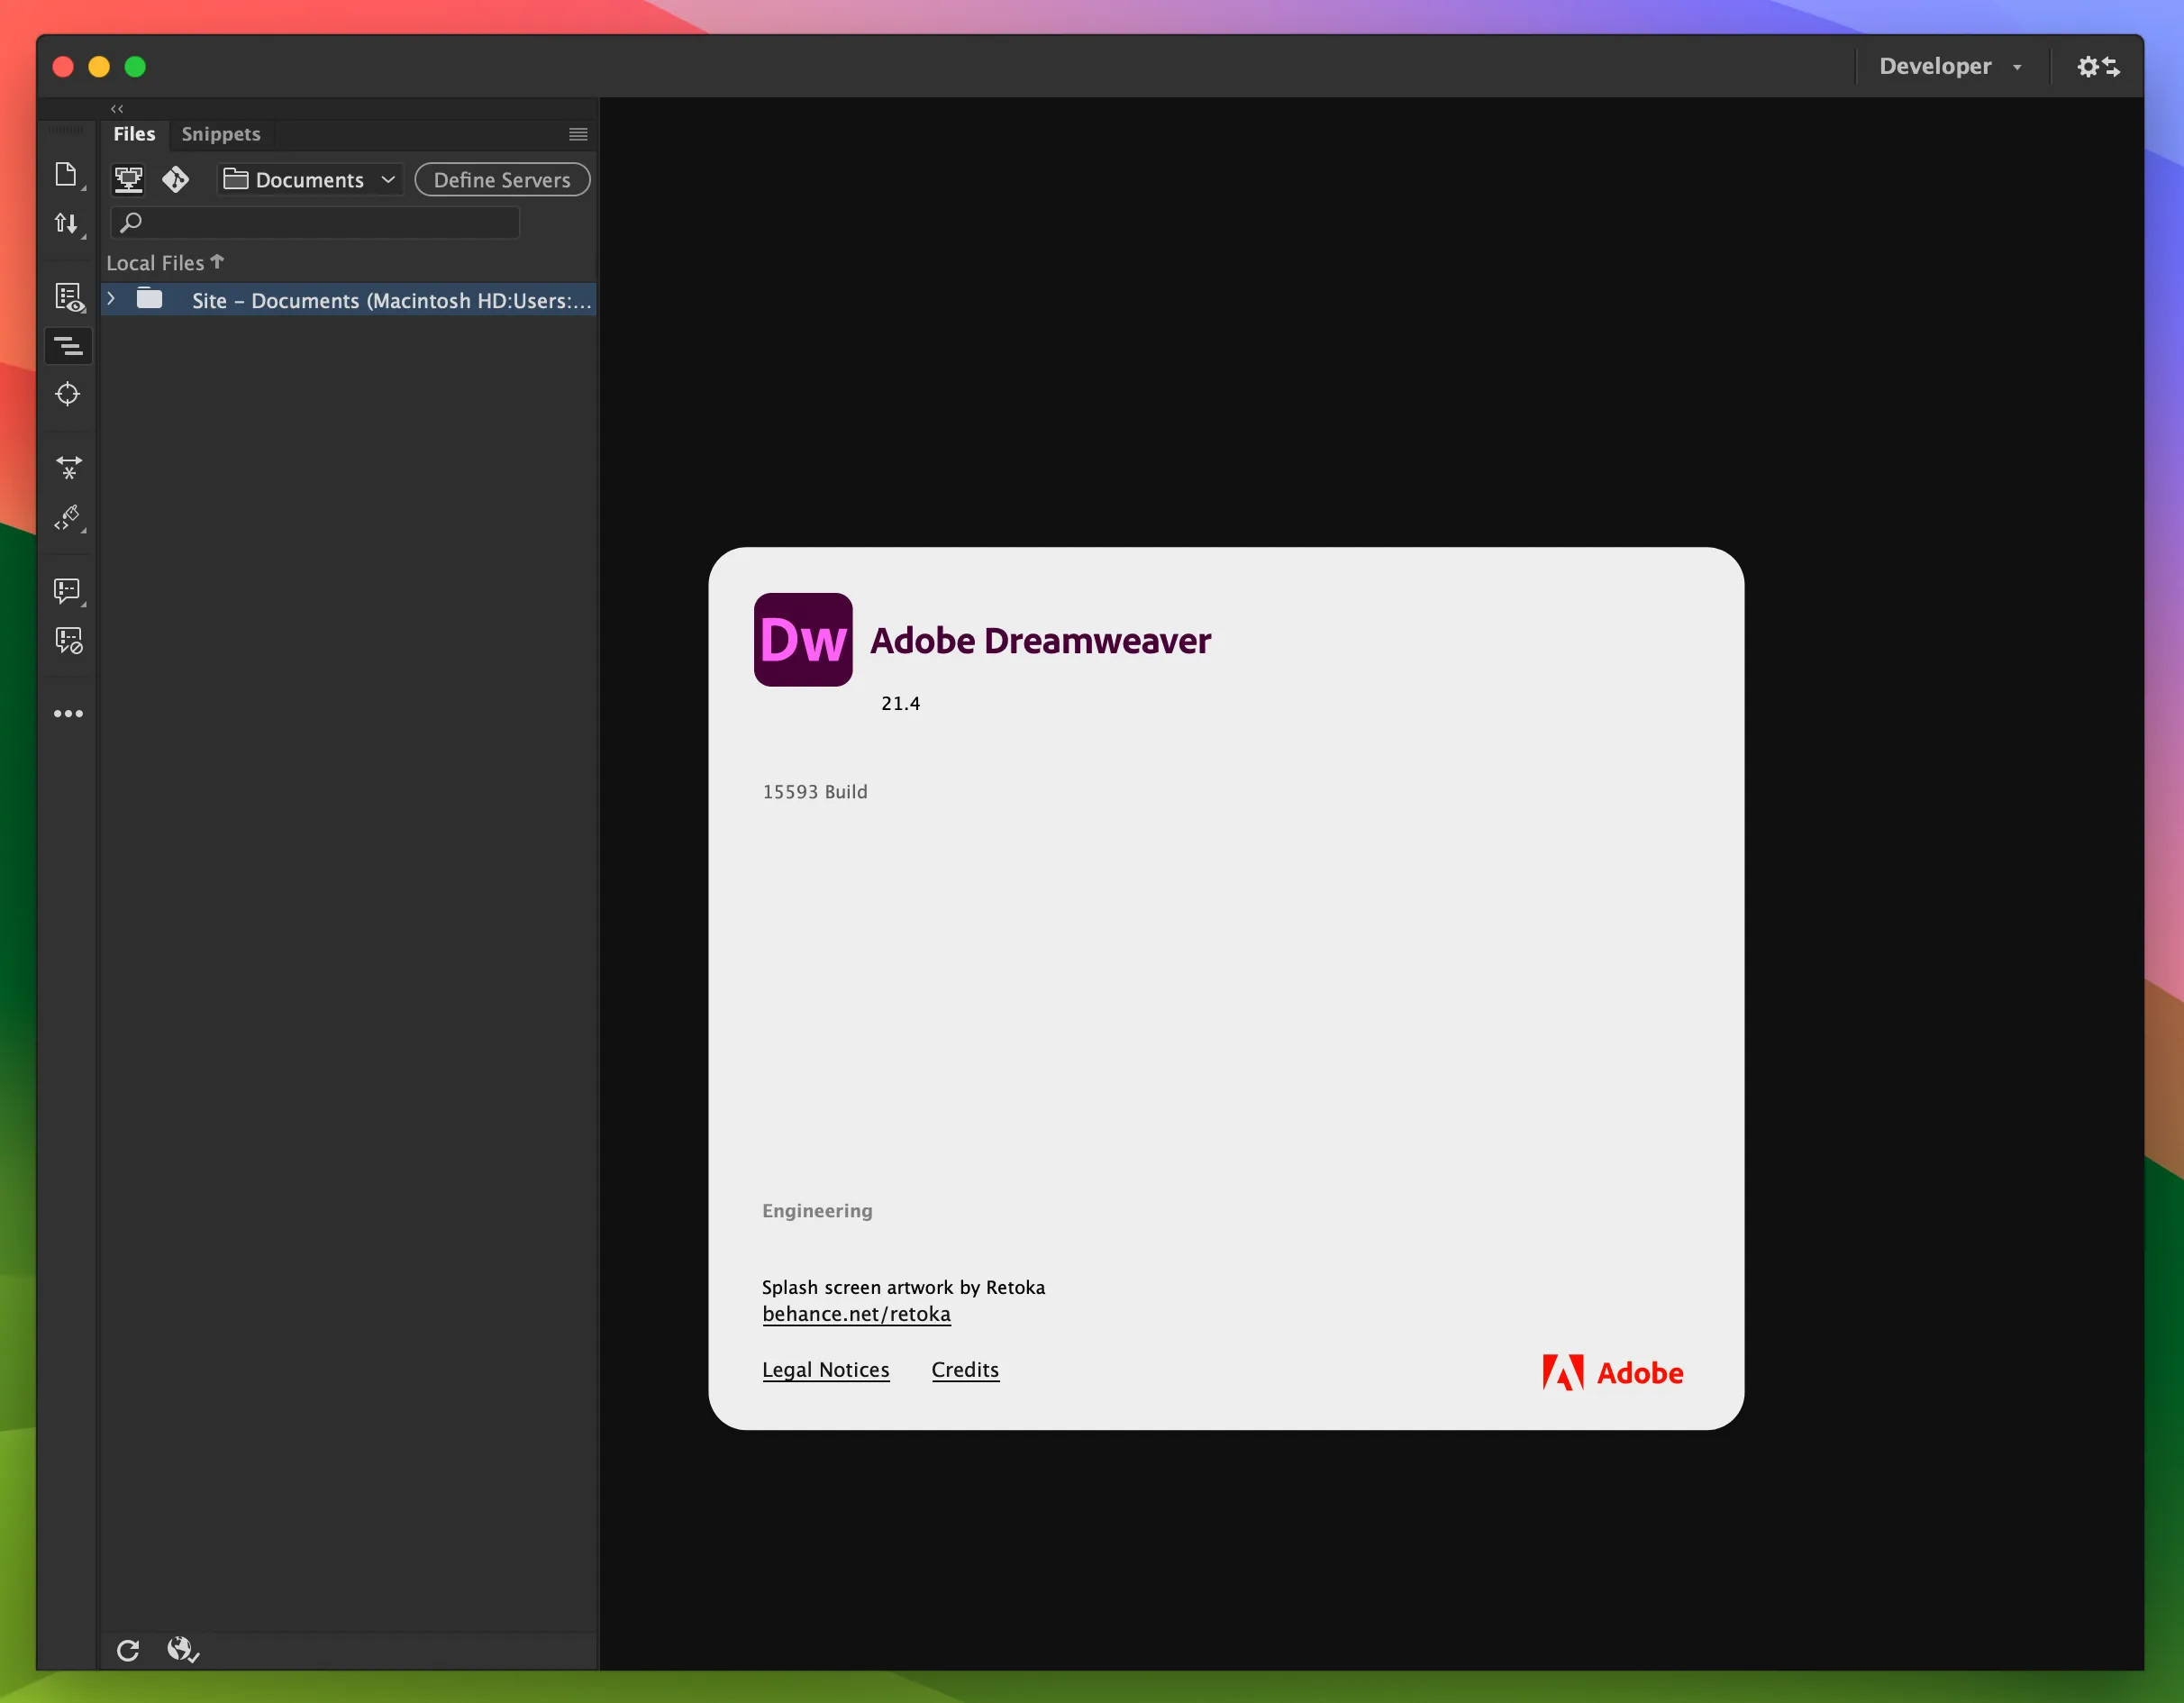Select the Site - Documents row
This screenshot has height=1703, width=2184.
click(x=348, y=300)
